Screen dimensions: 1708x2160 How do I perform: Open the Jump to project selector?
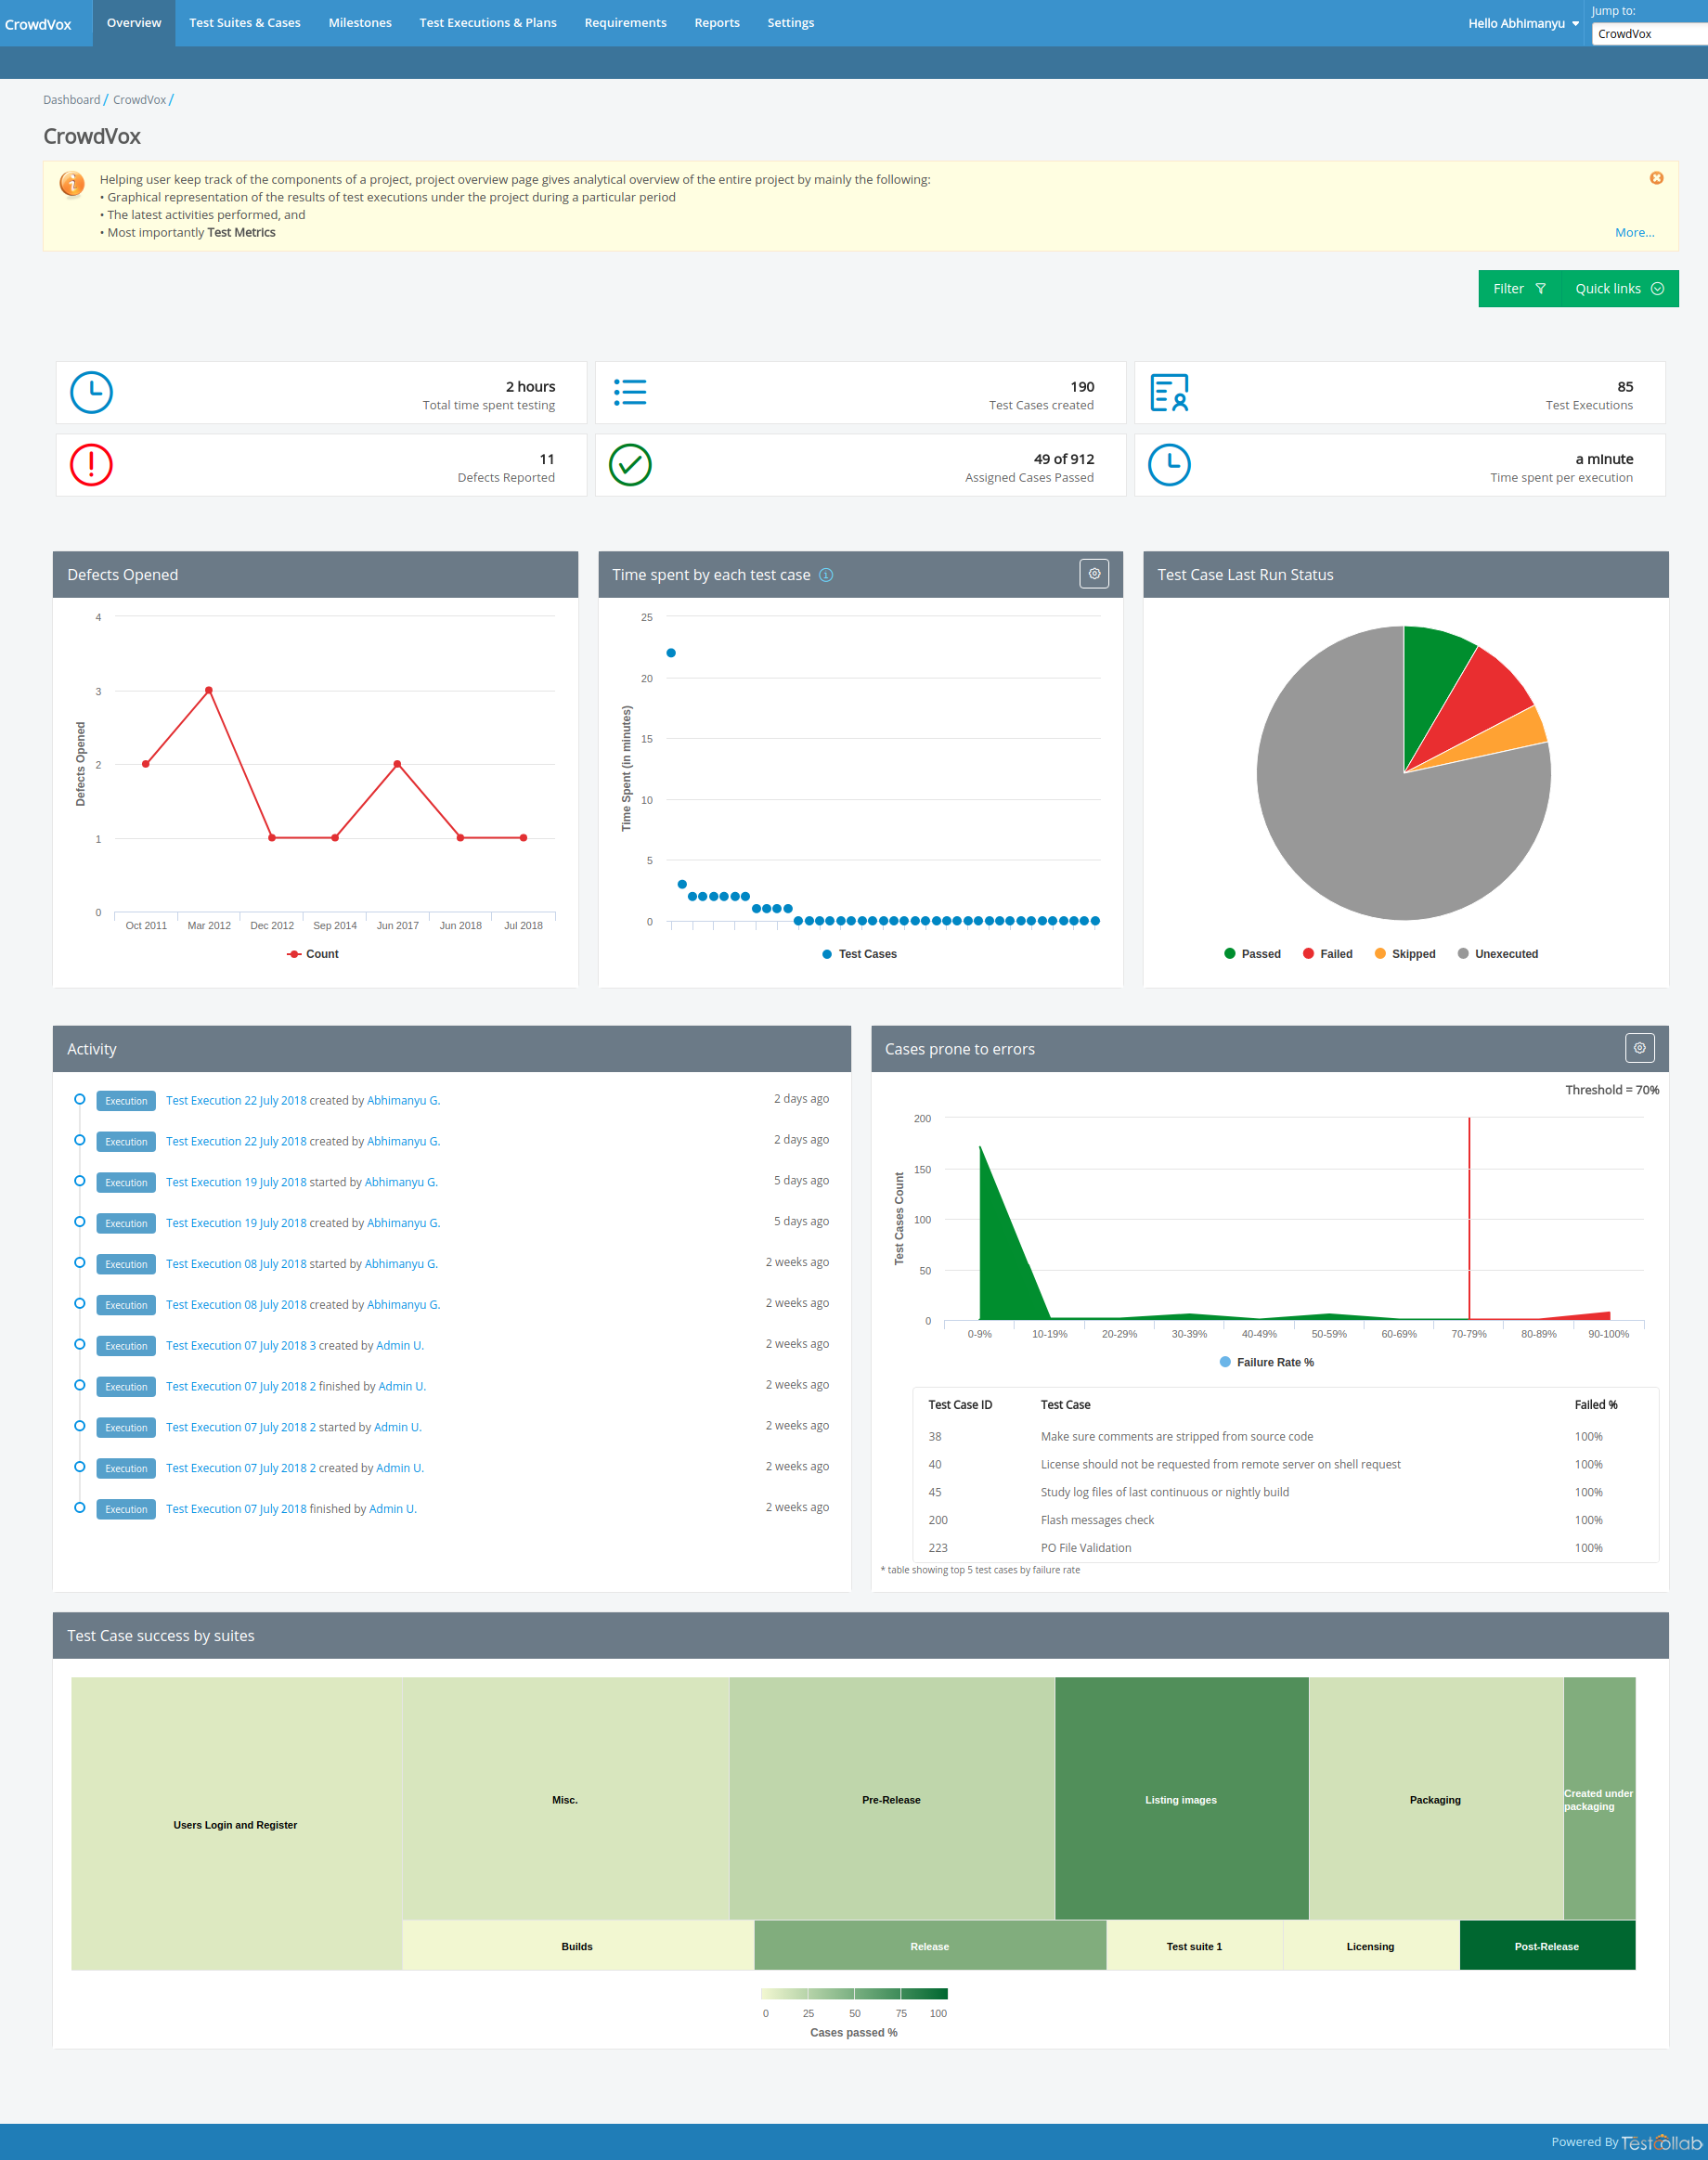pos(1649,34)
